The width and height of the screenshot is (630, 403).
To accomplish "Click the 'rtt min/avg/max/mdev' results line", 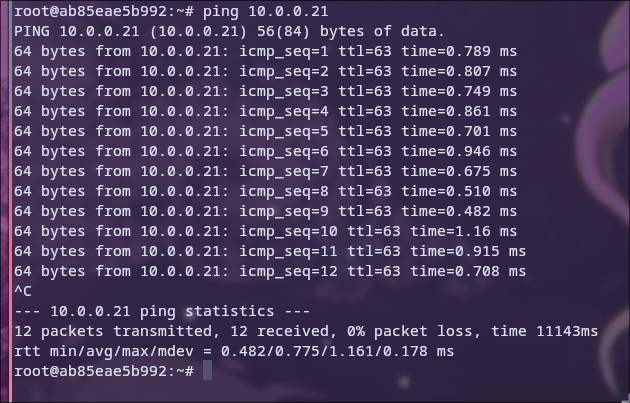I will pos(233,351).
